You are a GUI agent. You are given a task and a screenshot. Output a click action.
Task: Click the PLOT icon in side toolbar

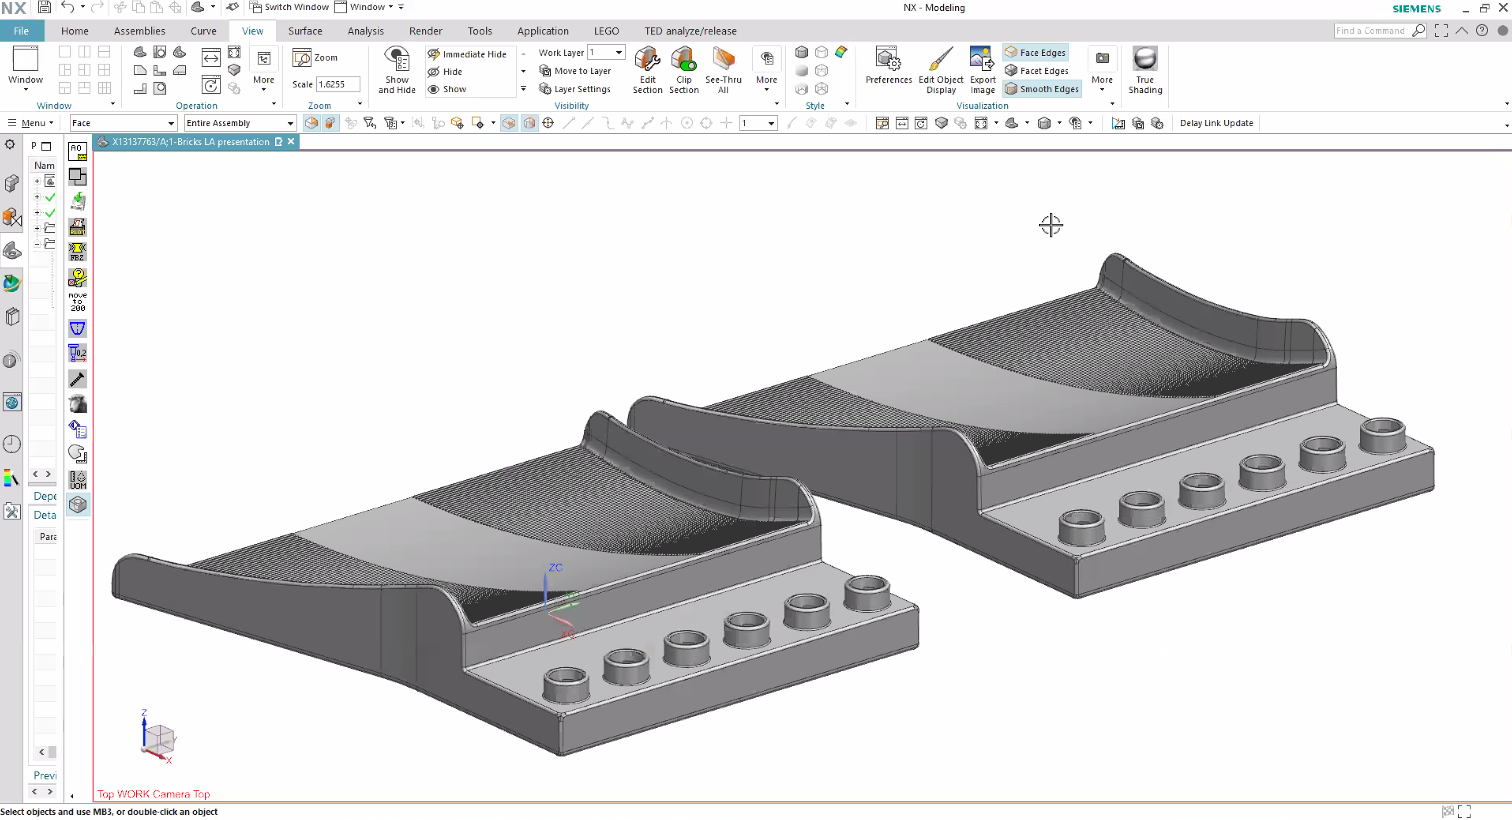[77, 228]
